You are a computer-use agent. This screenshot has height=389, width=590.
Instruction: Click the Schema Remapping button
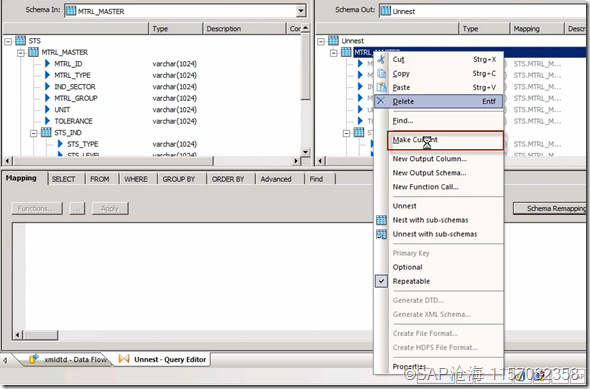click(550, 208)
